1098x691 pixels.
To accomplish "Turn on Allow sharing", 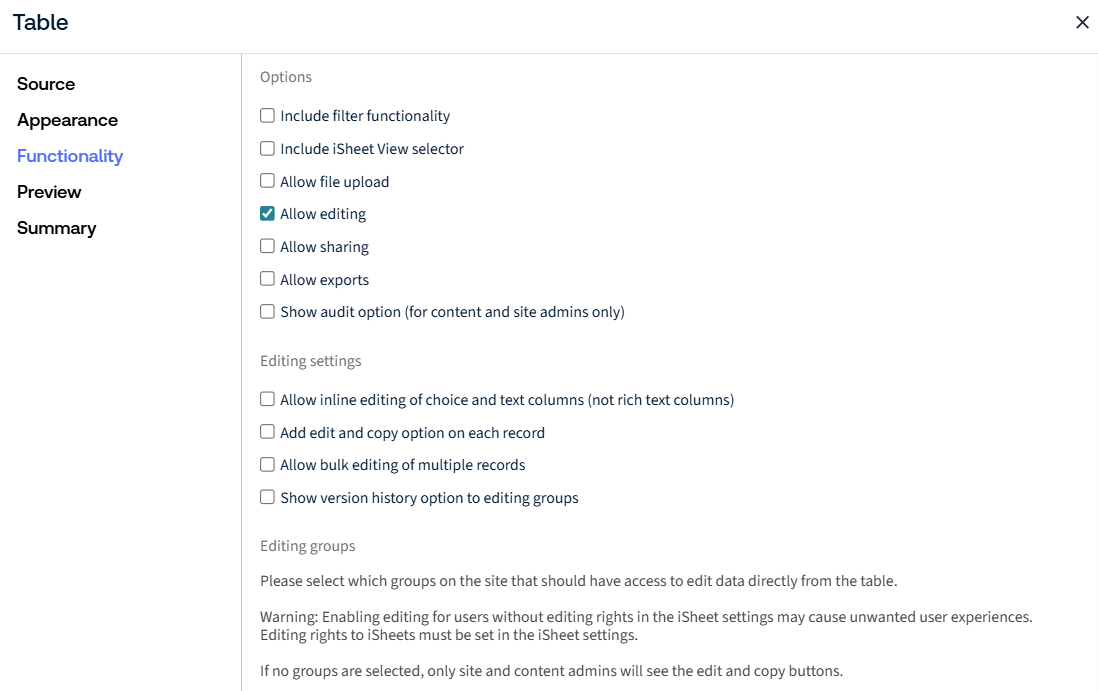I will (267, 246).
